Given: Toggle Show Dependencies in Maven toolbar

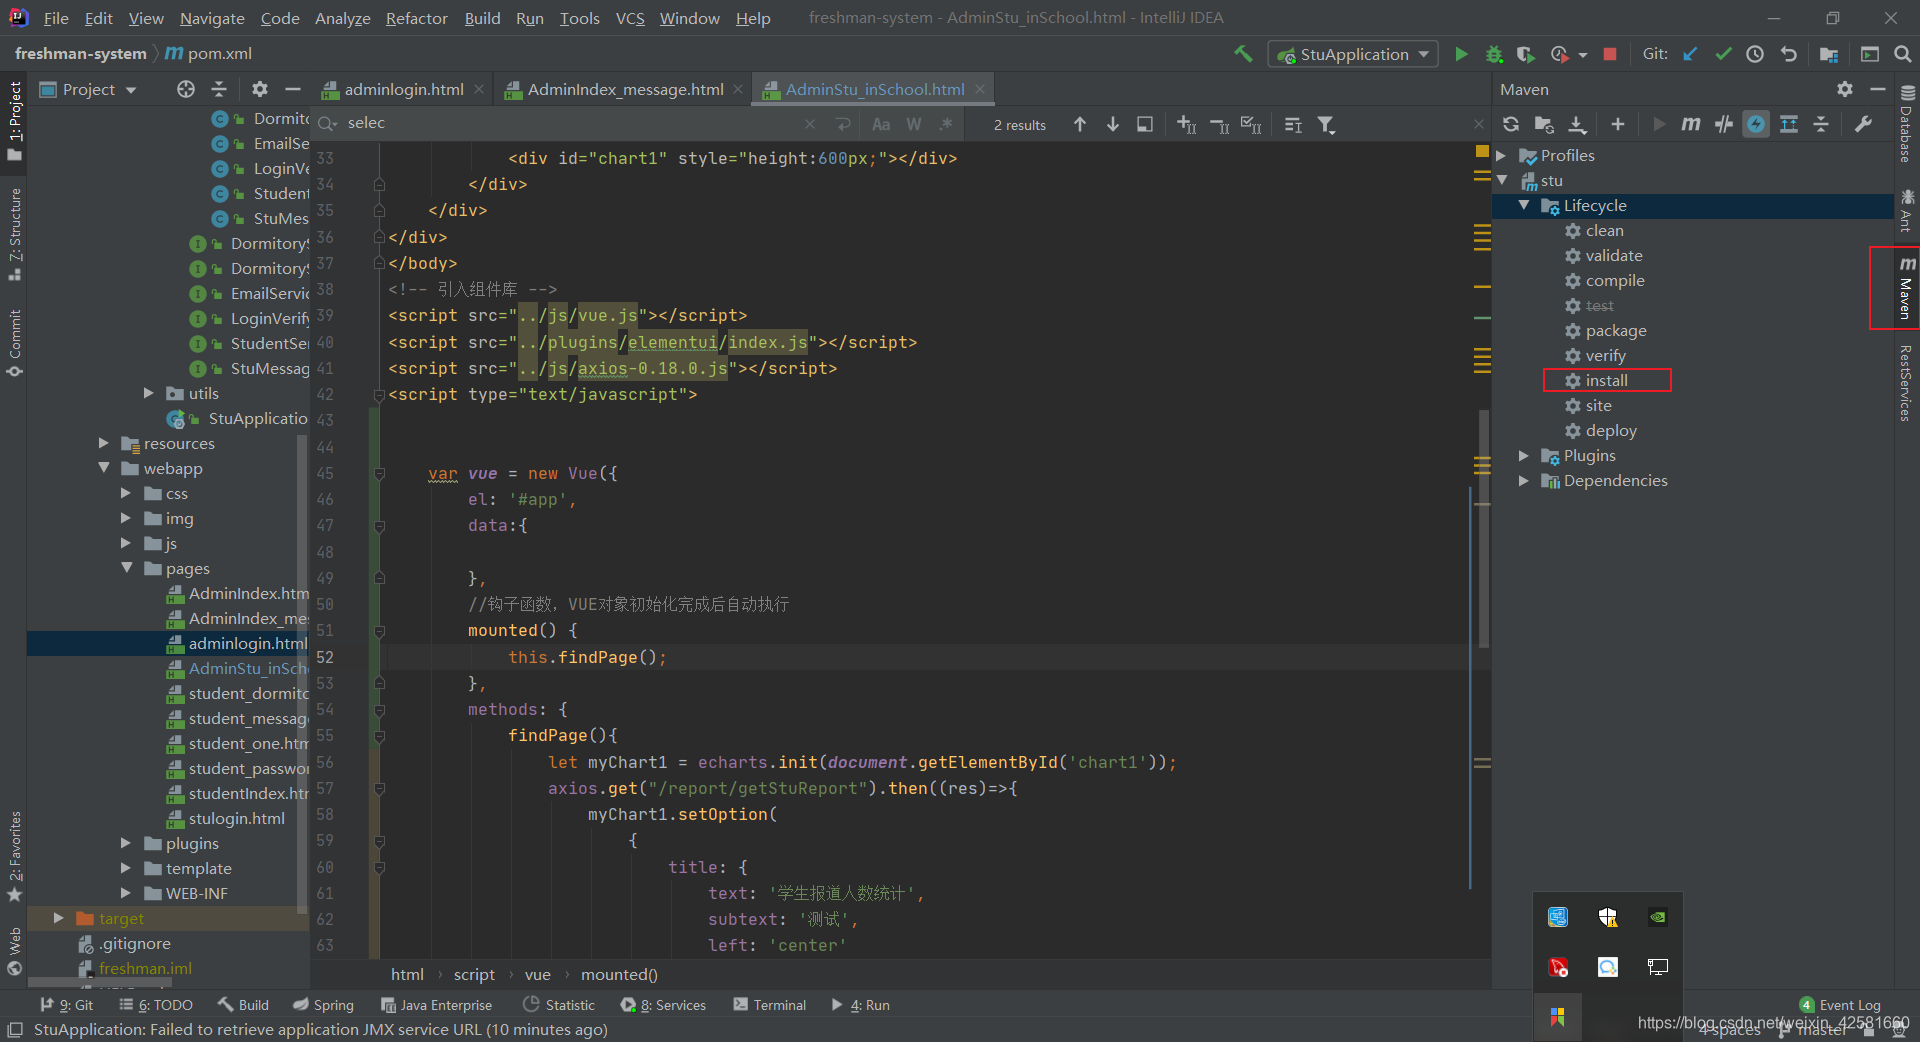Looking at the screenshot, I should (x=1789, y=124).
